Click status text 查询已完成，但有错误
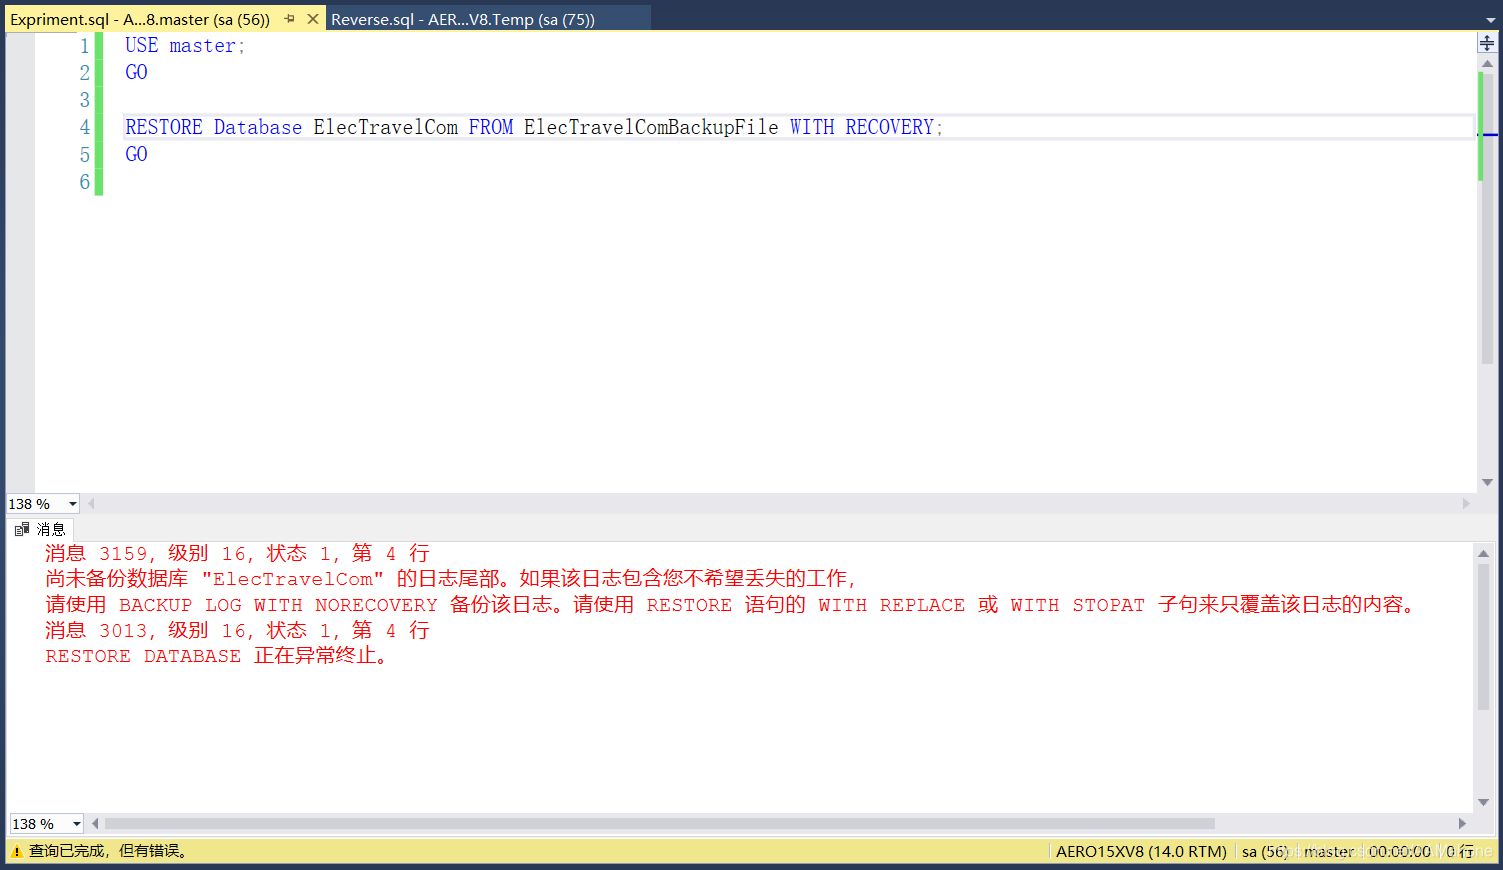This screenshot has height=870, width=1503. click(108, 851)
